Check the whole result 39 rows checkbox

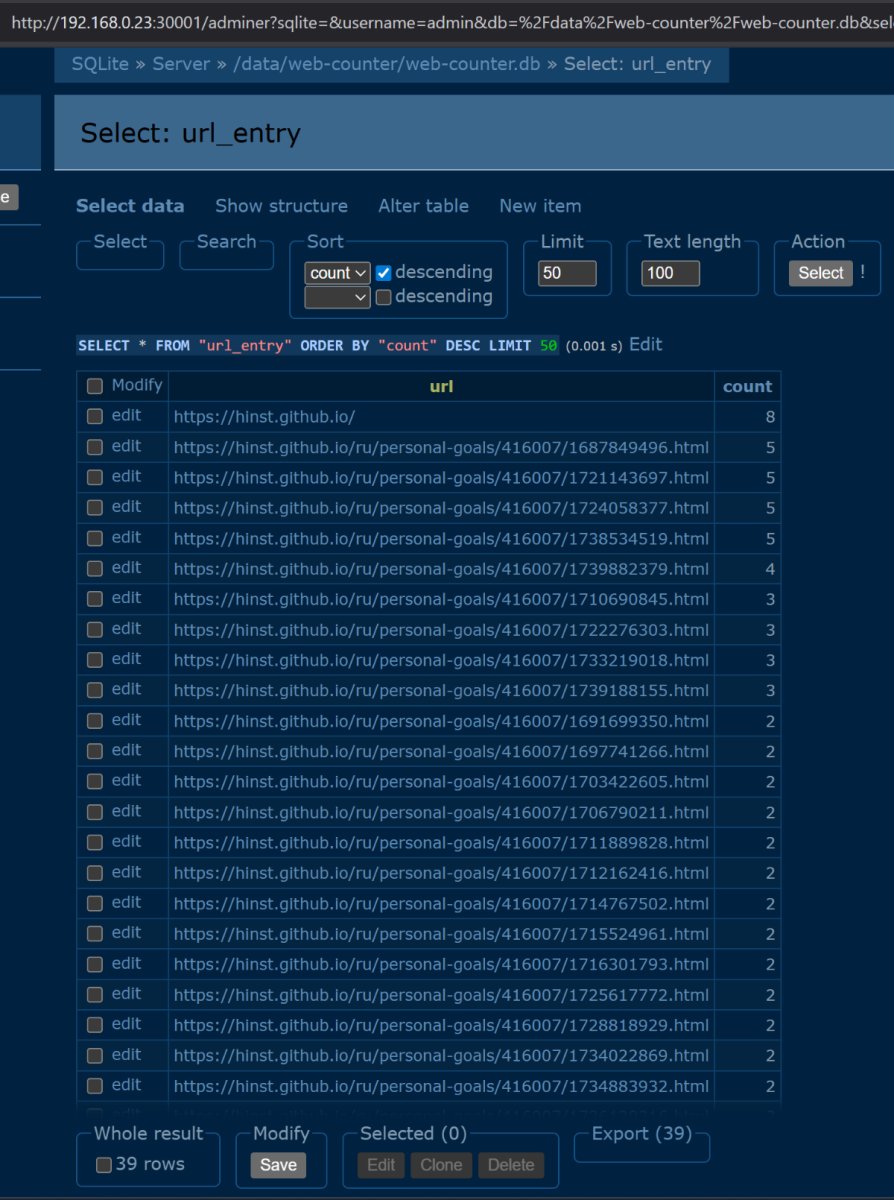(x=103, y=1165)
